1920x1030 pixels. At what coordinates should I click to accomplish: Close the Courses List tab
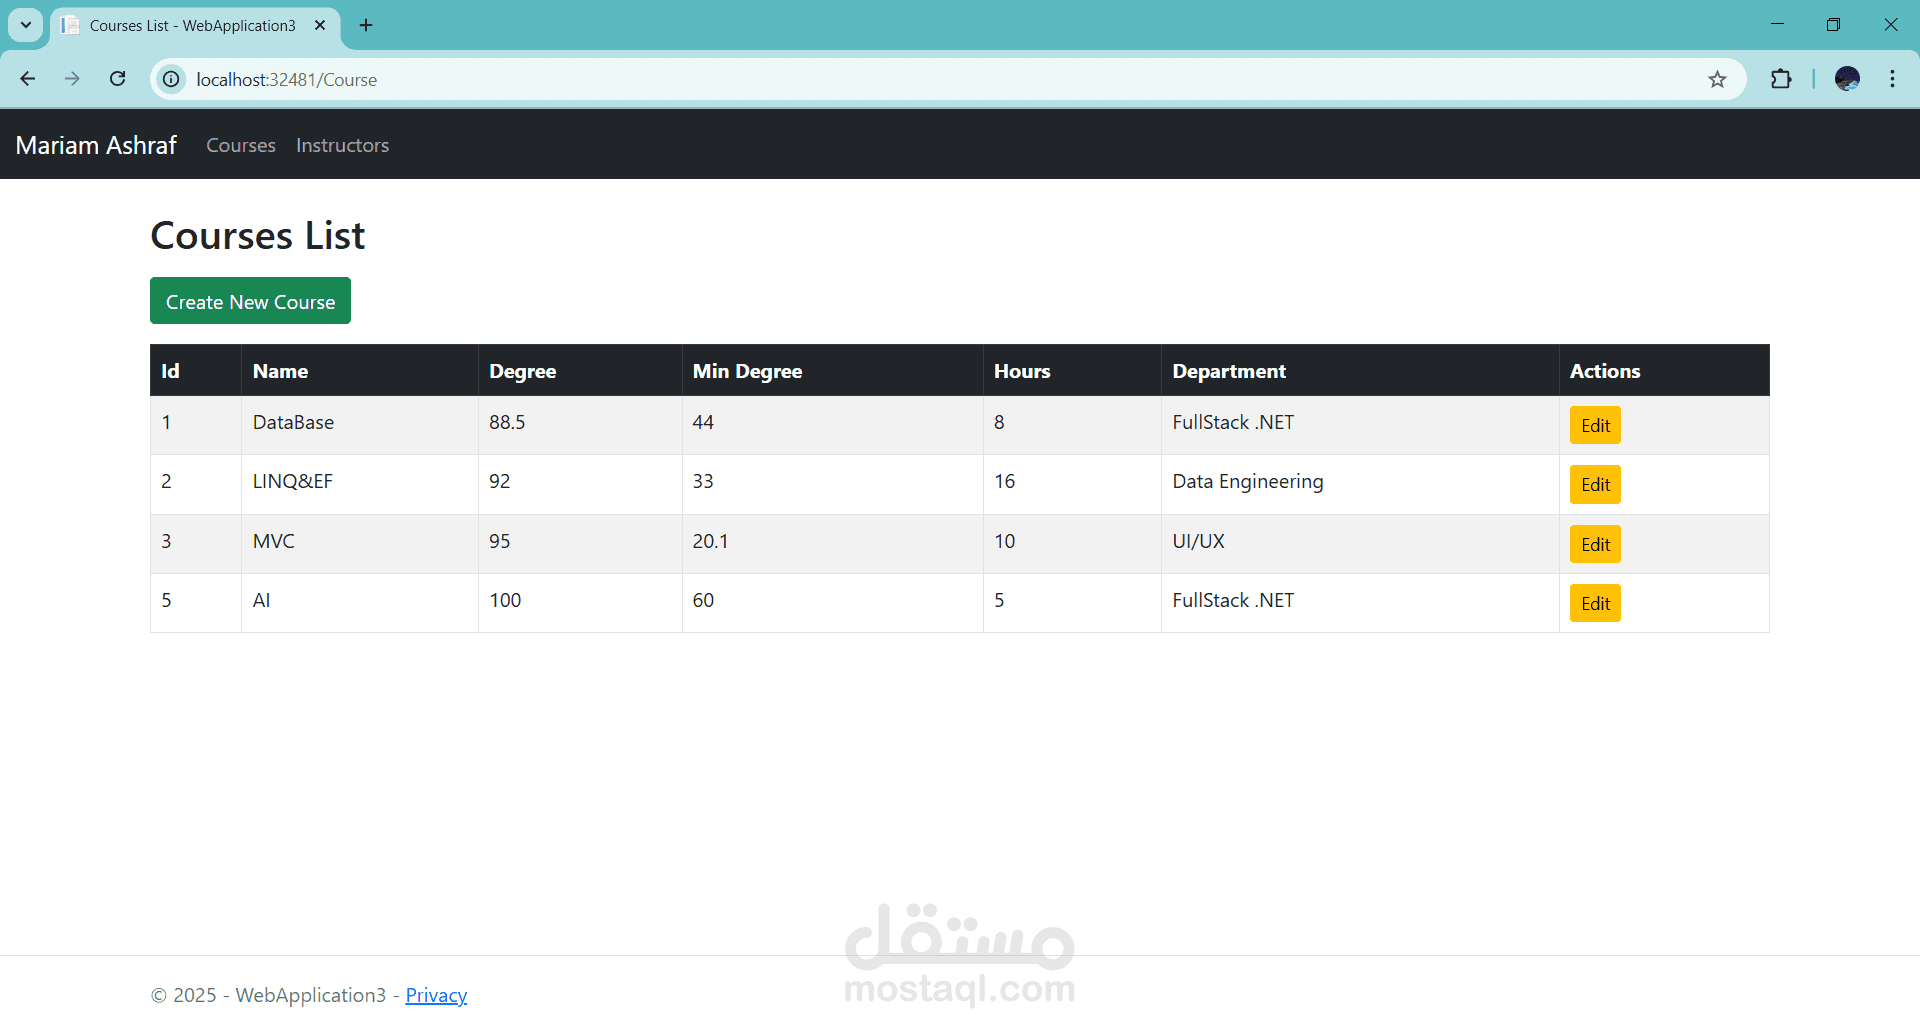[320, 25]
